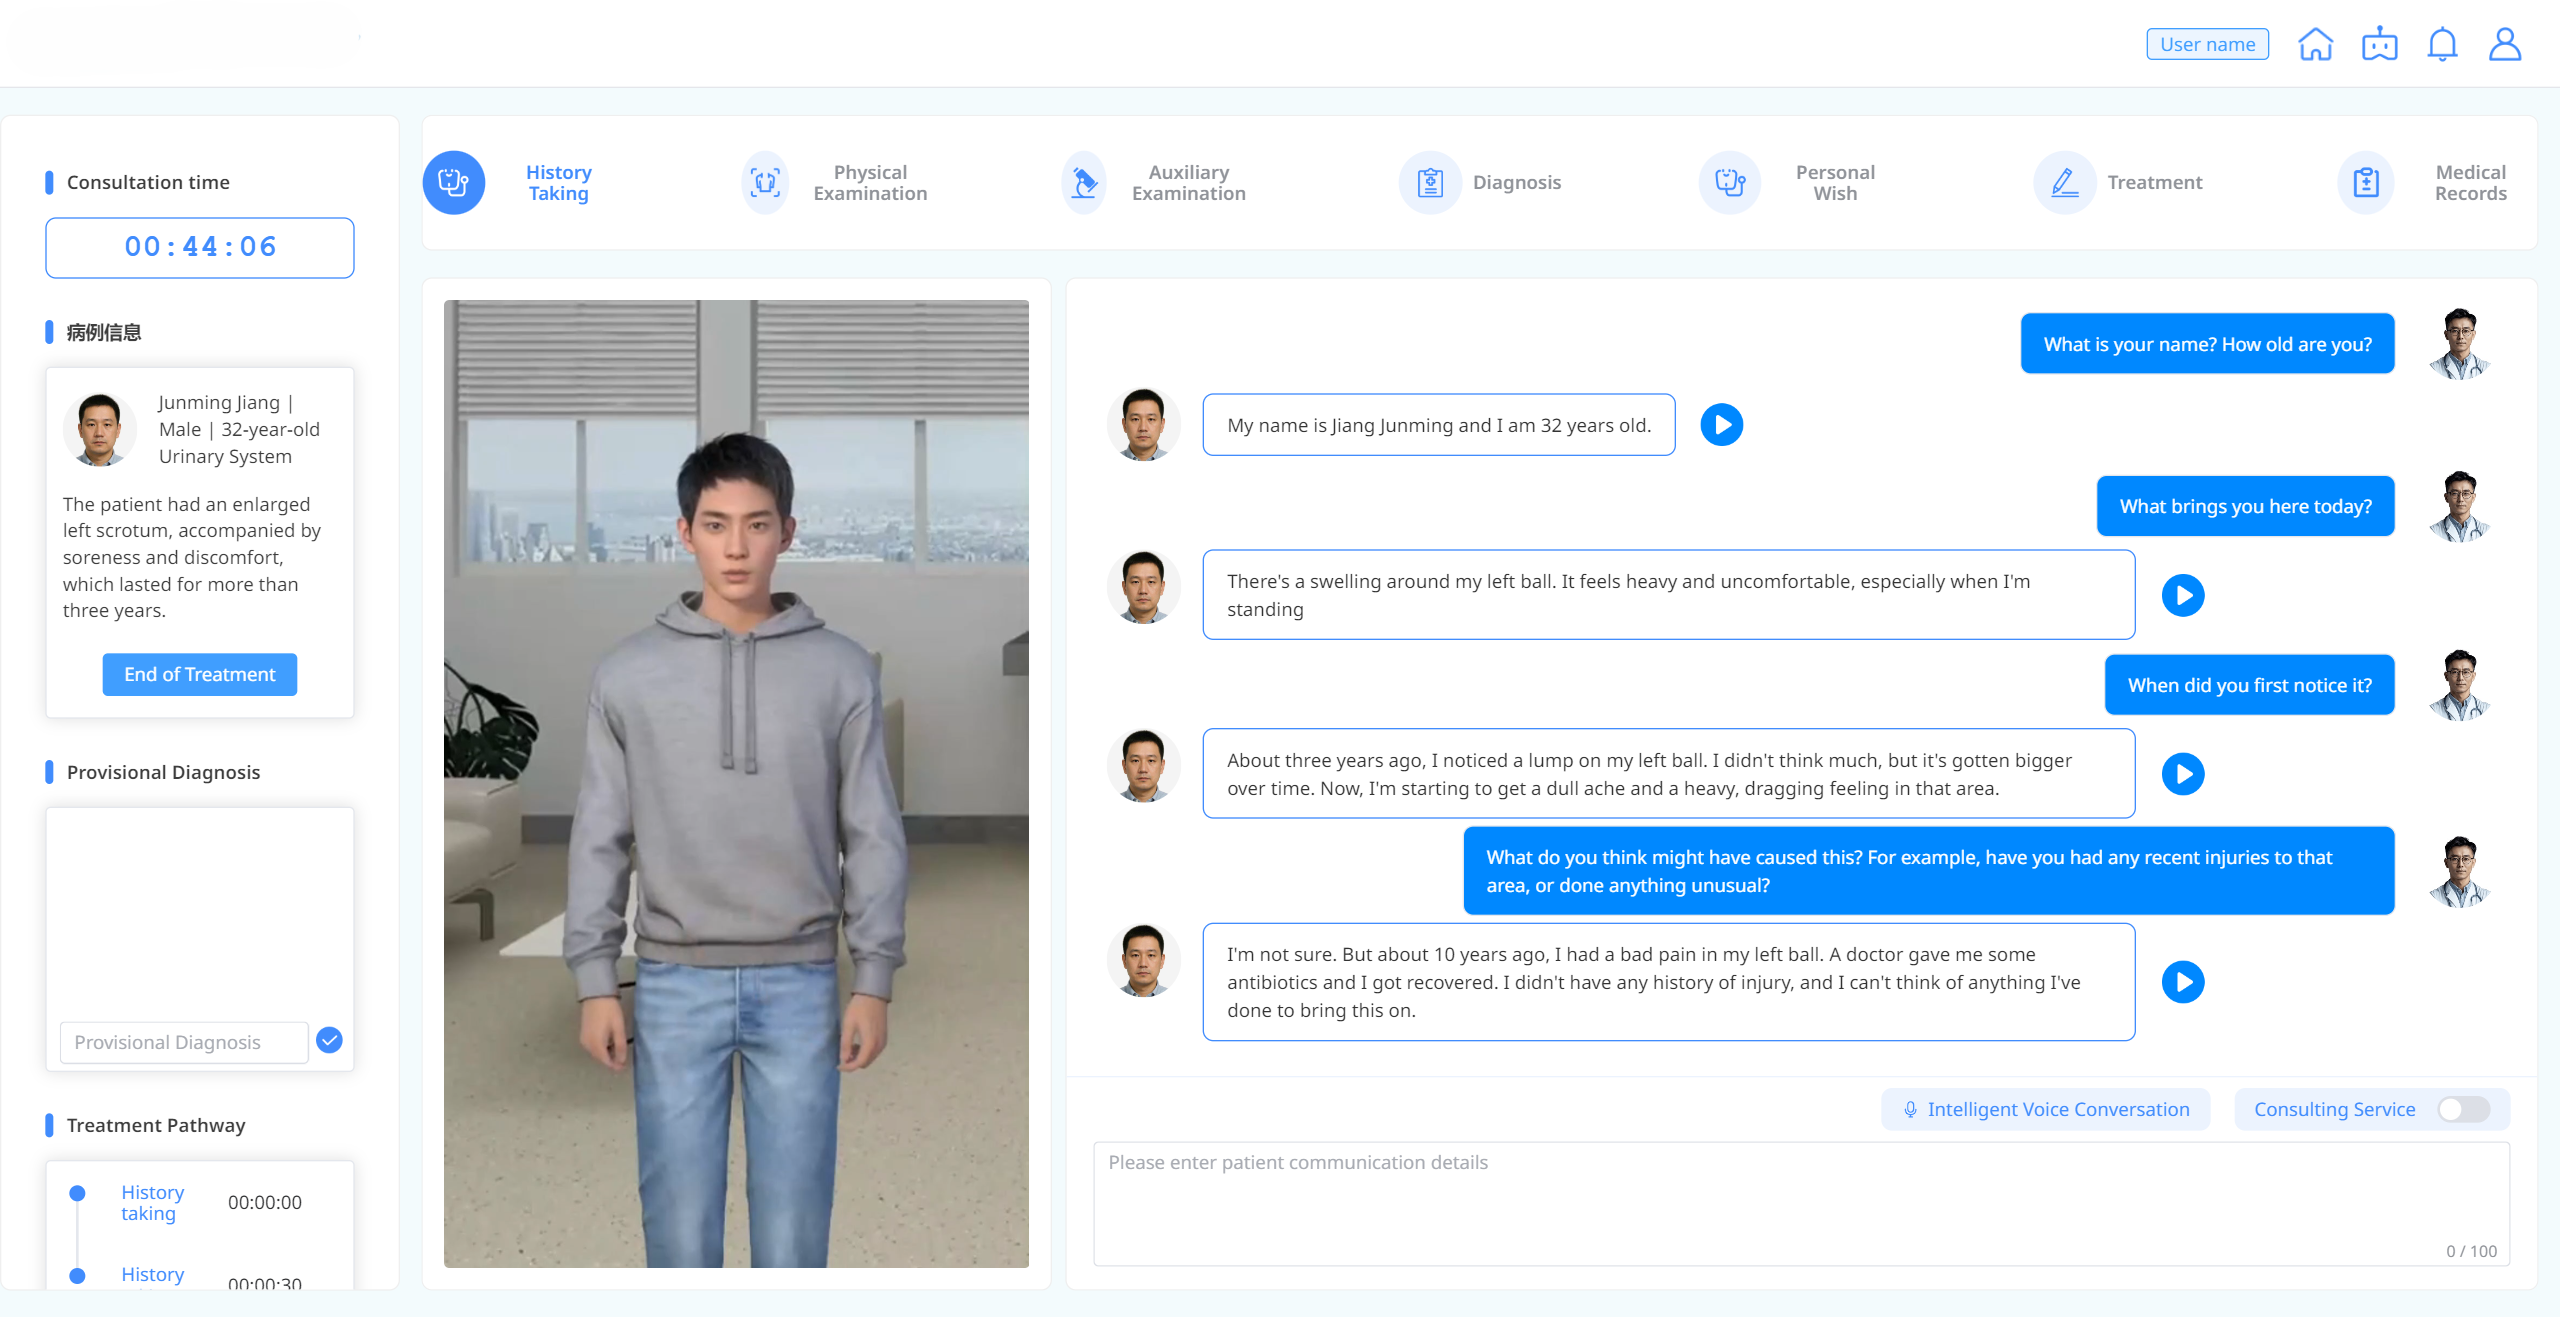Switch to the Diagnosis tab
This screenshot has height=1317, width=2560.
pyautogui.click(x=1515, y=183)
